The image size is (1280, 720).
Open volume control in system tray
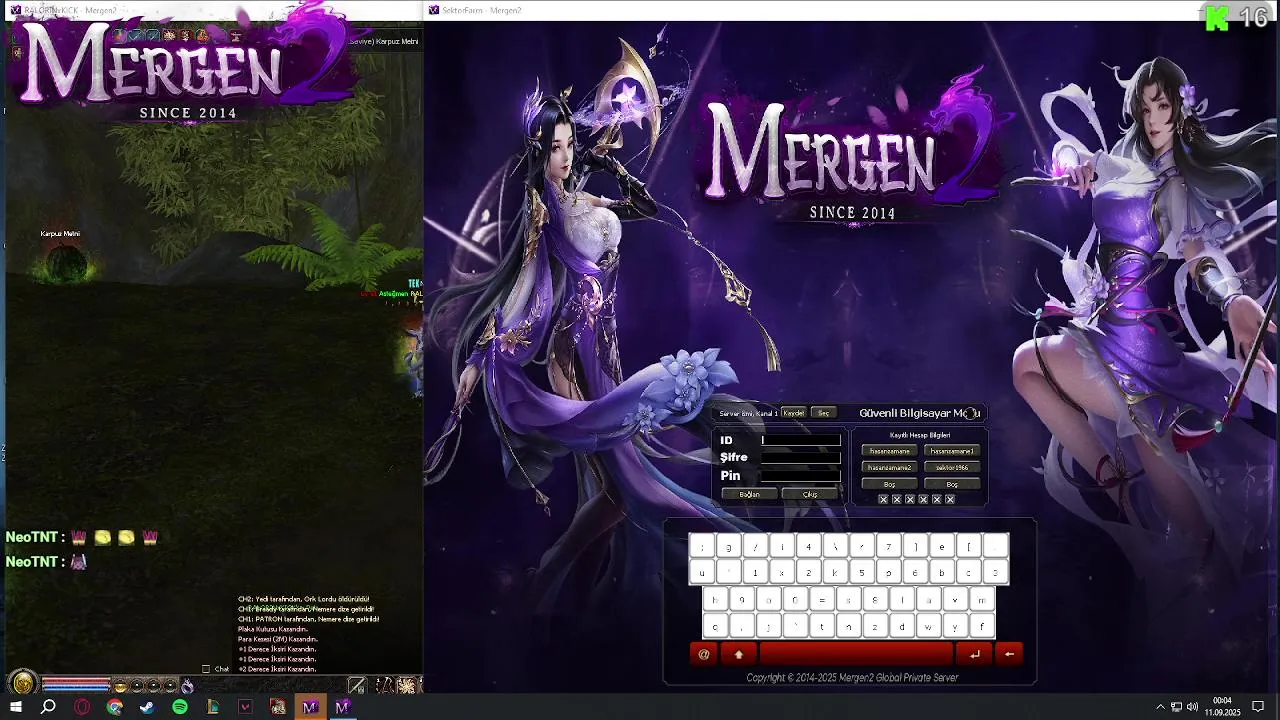click(1192, 707)
